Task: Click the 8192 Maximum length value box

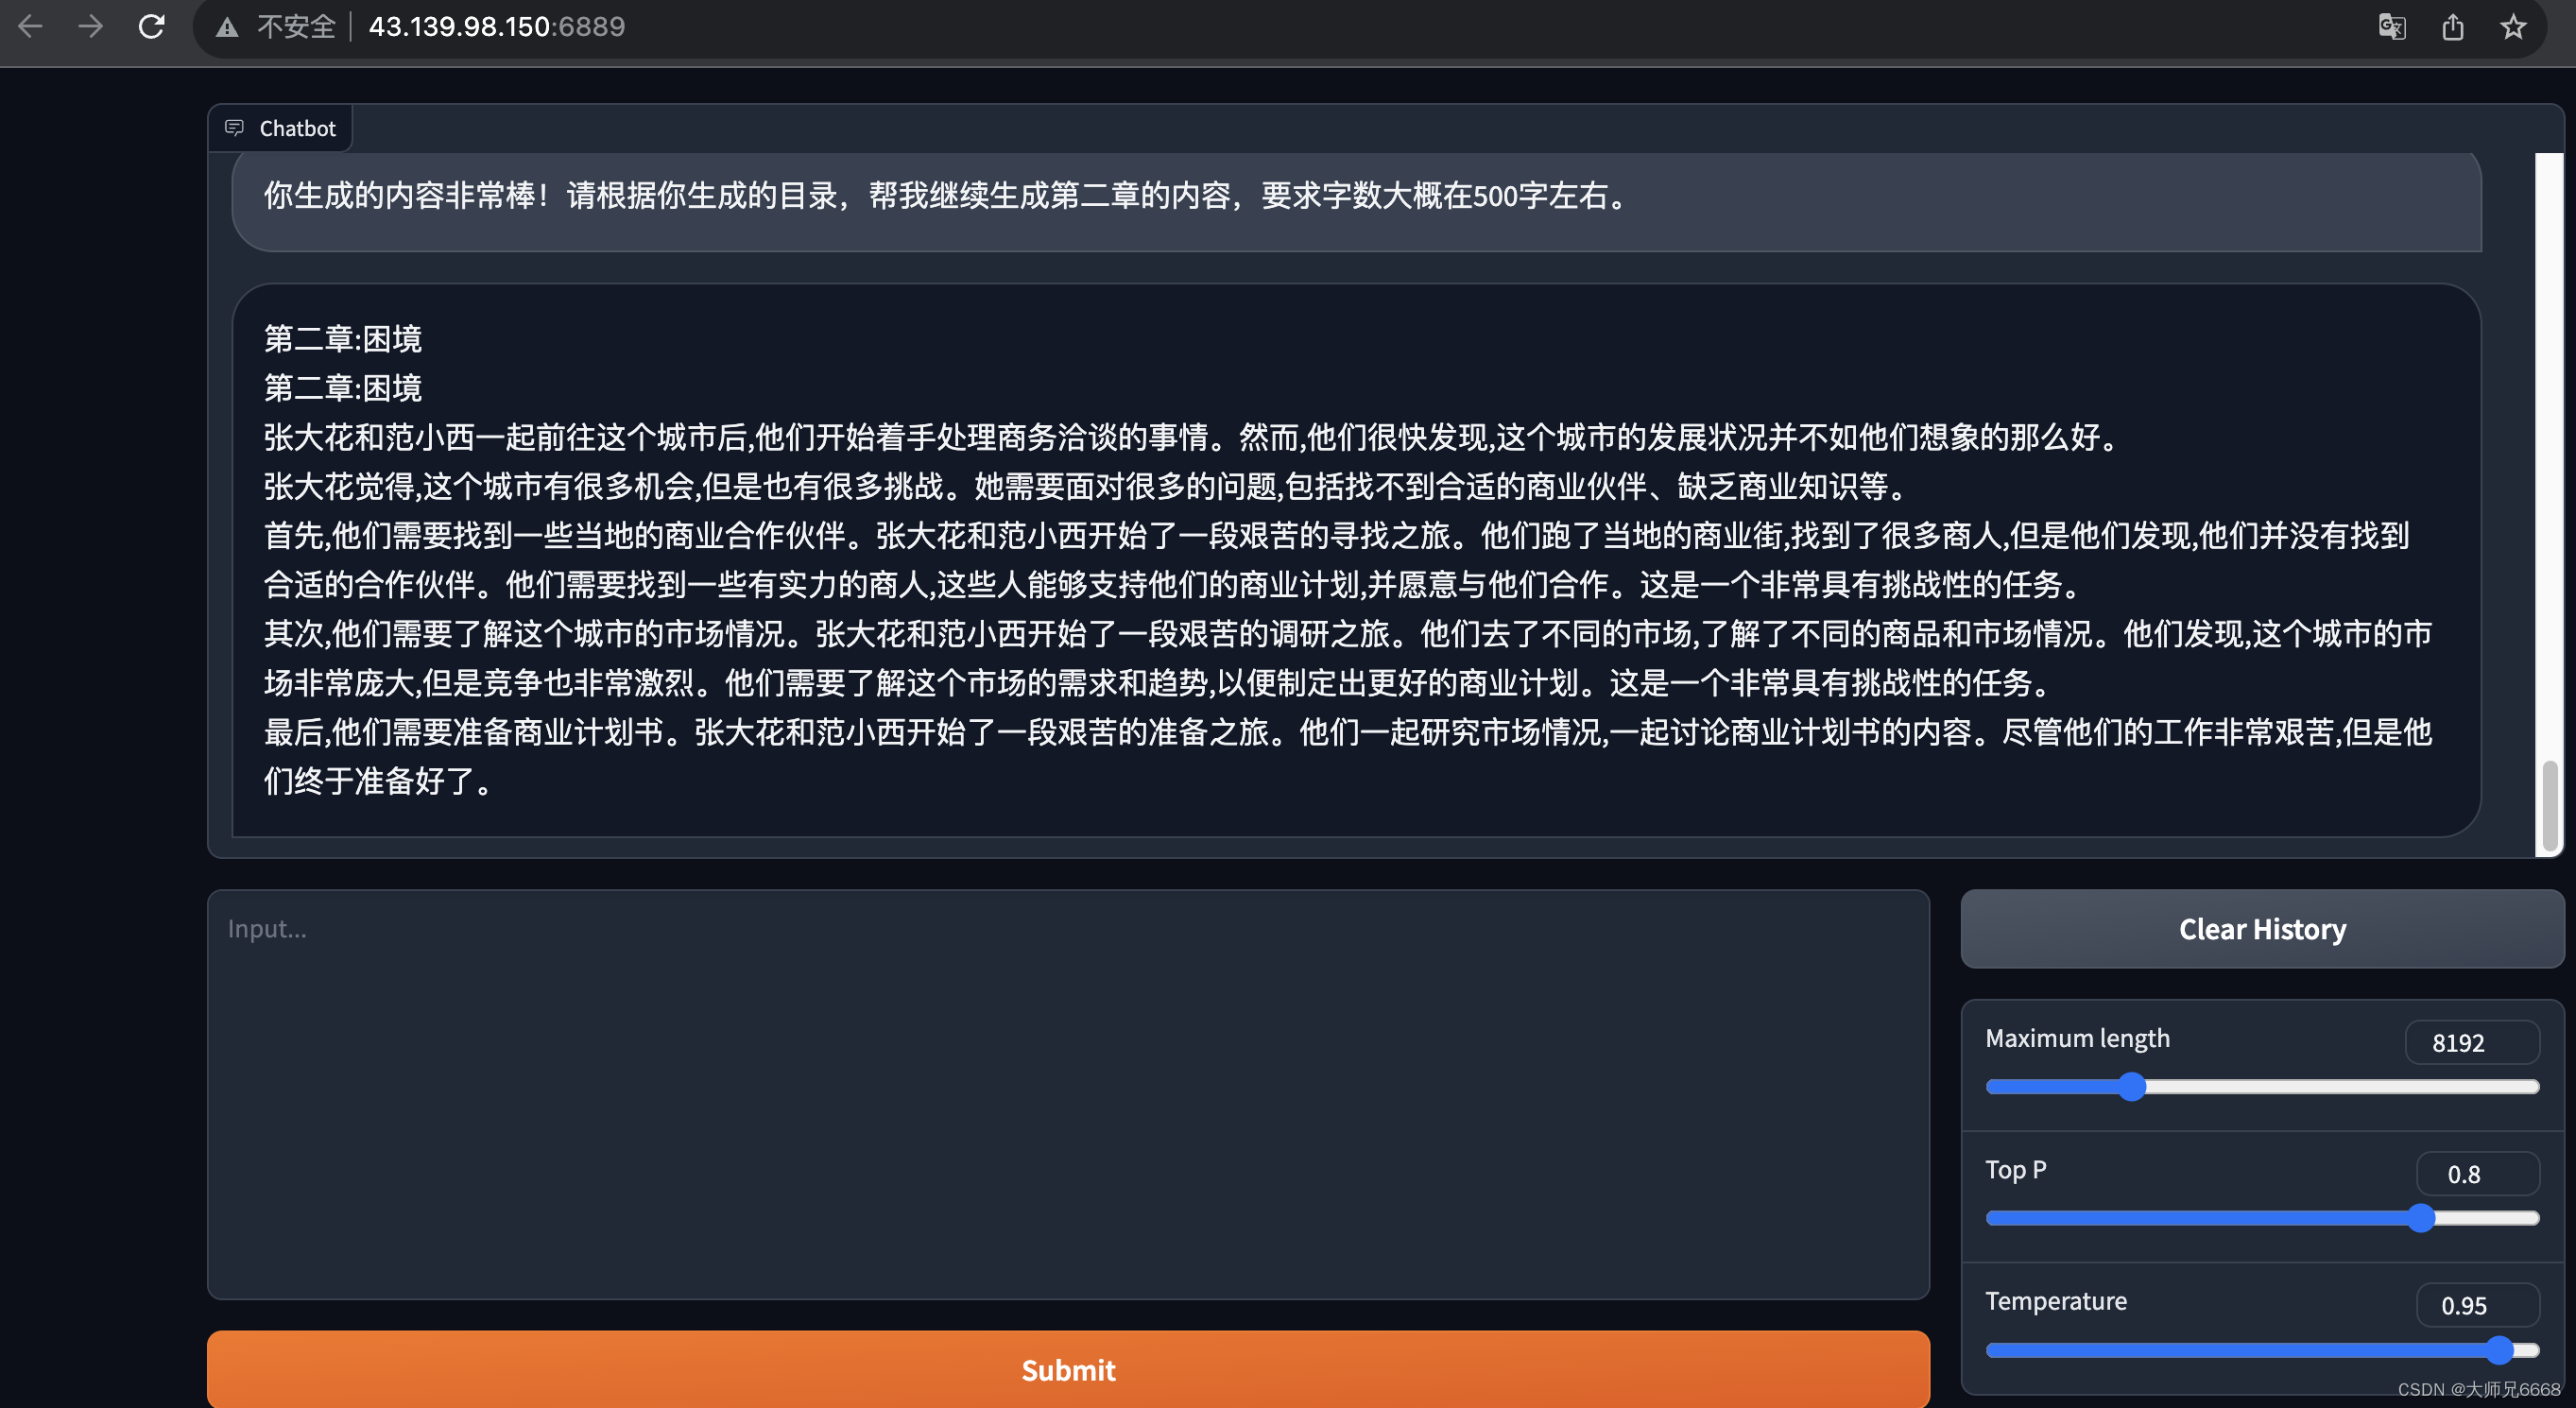Action: [2472, 1043]
